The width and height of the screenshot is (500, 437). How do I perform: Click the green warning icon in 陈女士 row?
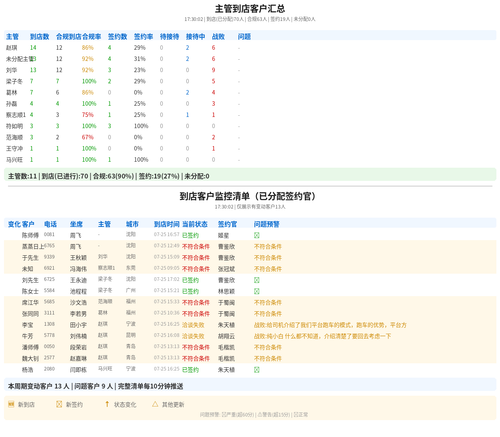[x=257, y=291]
